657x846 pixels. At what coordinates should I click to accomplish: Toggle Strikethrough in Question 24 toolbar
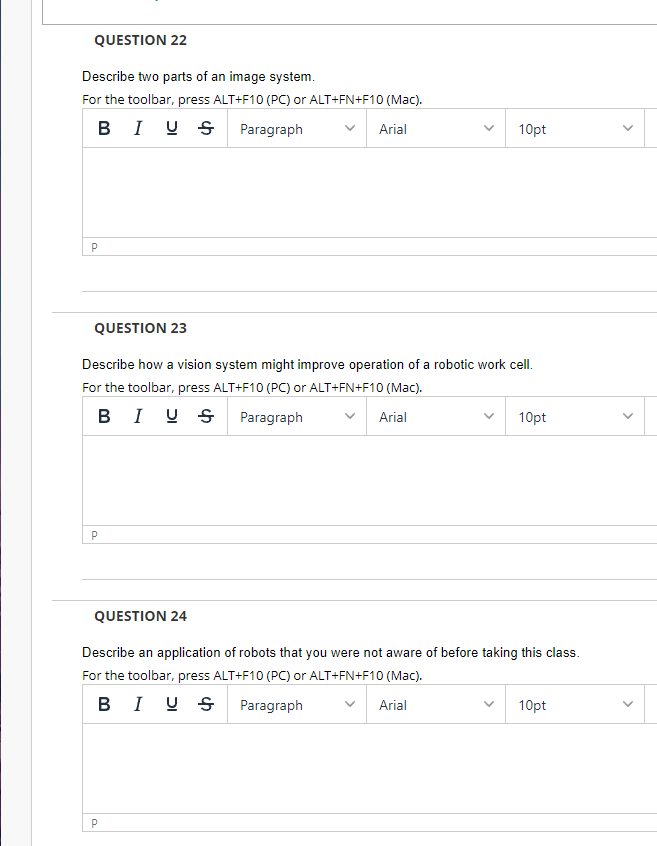pyautogui.click(x=206, y=705)
